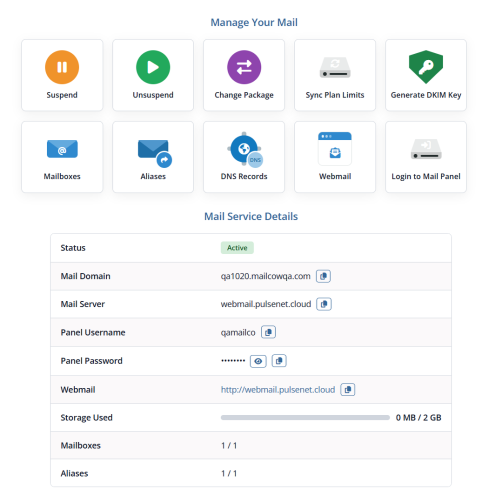Image resolution: width=502 pixels, height=502 pixels.
Task: Click the 0 MB / 2 GB storage text
Action: pos(418,417)
